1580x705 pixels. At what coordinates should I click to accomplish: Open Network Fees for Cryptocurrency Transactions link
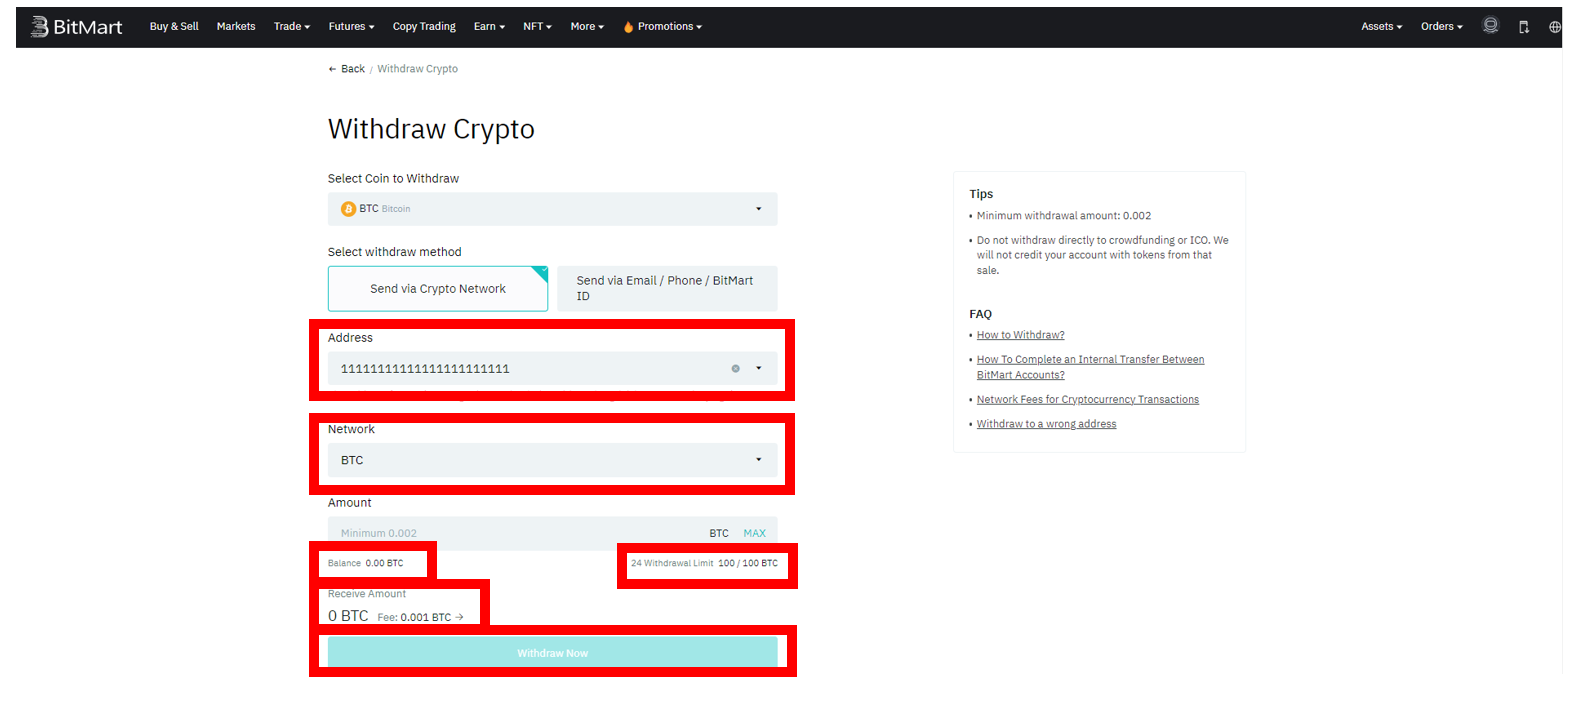(1087, 400)
